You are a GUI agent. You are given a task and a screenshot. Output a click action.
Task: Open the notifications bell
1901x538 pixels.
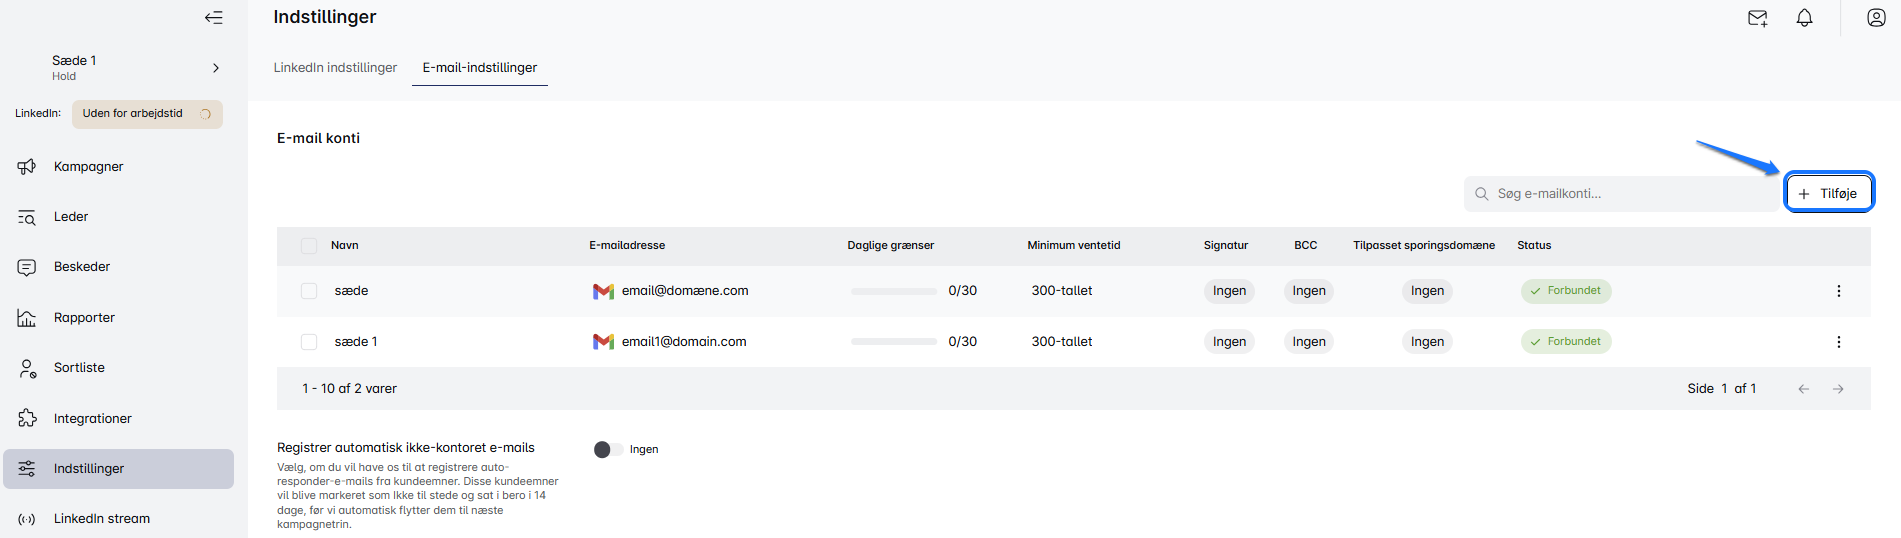tap(1804, 18)
